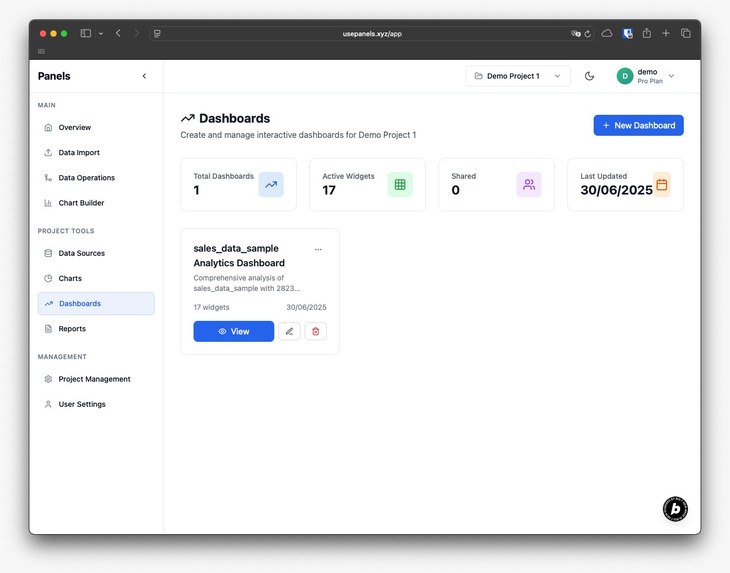
Task: Open the browser sidebar dropdown arrow
Action: click(x=101, y=34)
